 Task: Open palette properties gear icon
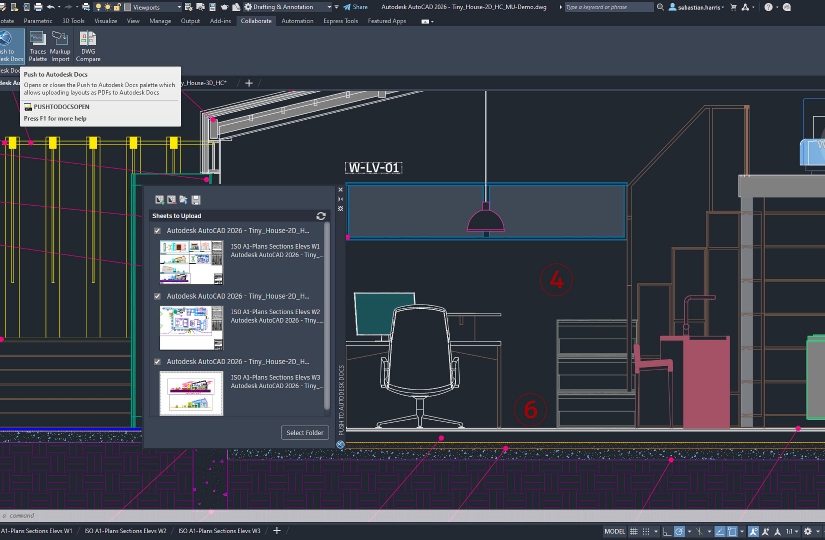(x=340, y=208)
